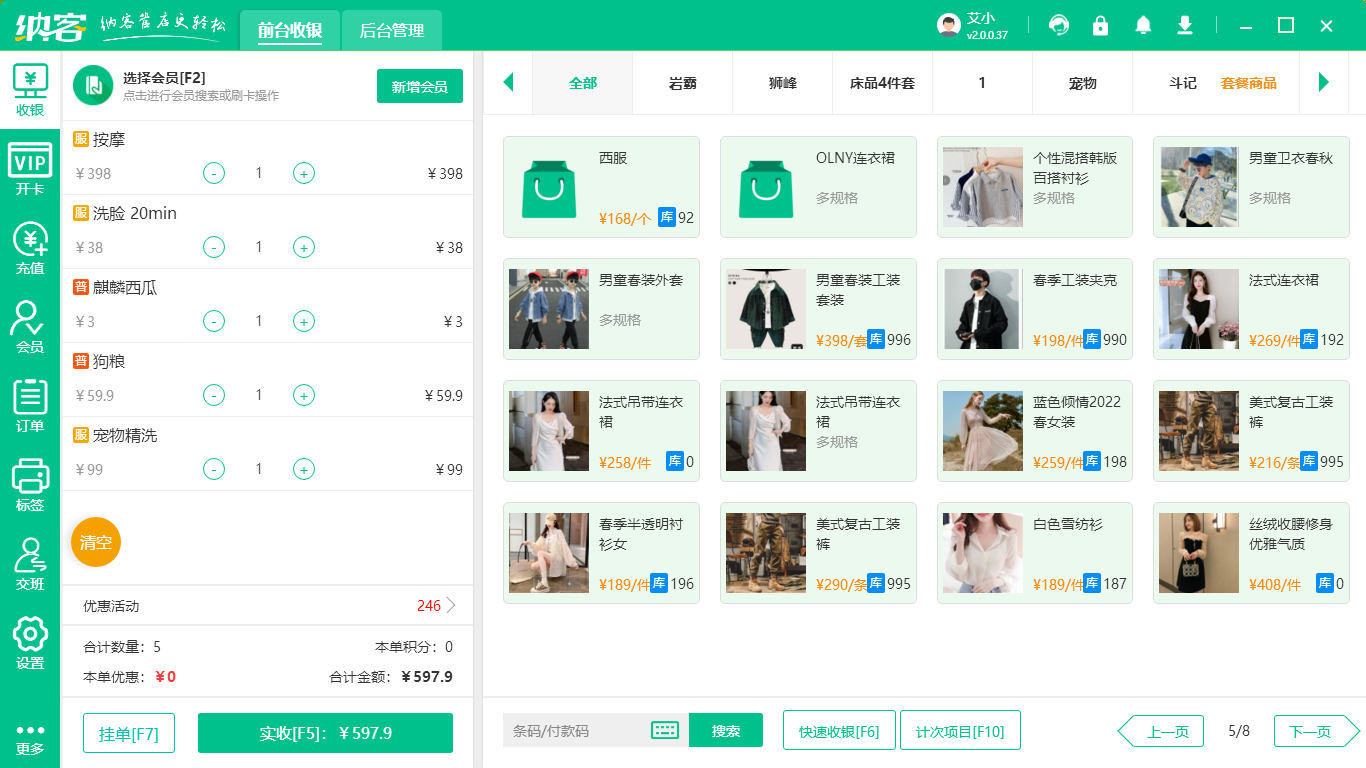The width and height of the screenshot is (1366, 768).
Task: Click the right arrow to see more categories
Action: pyautogui.click(x=1325, y=83)
